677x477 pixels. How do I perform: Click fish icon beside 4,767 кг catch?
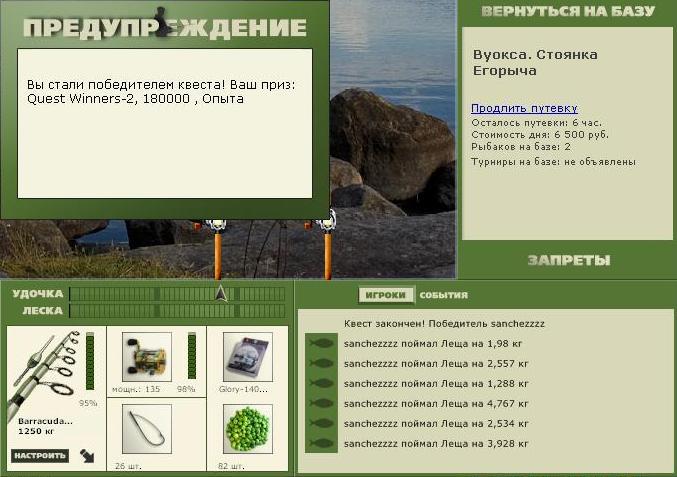coord(321,404)
